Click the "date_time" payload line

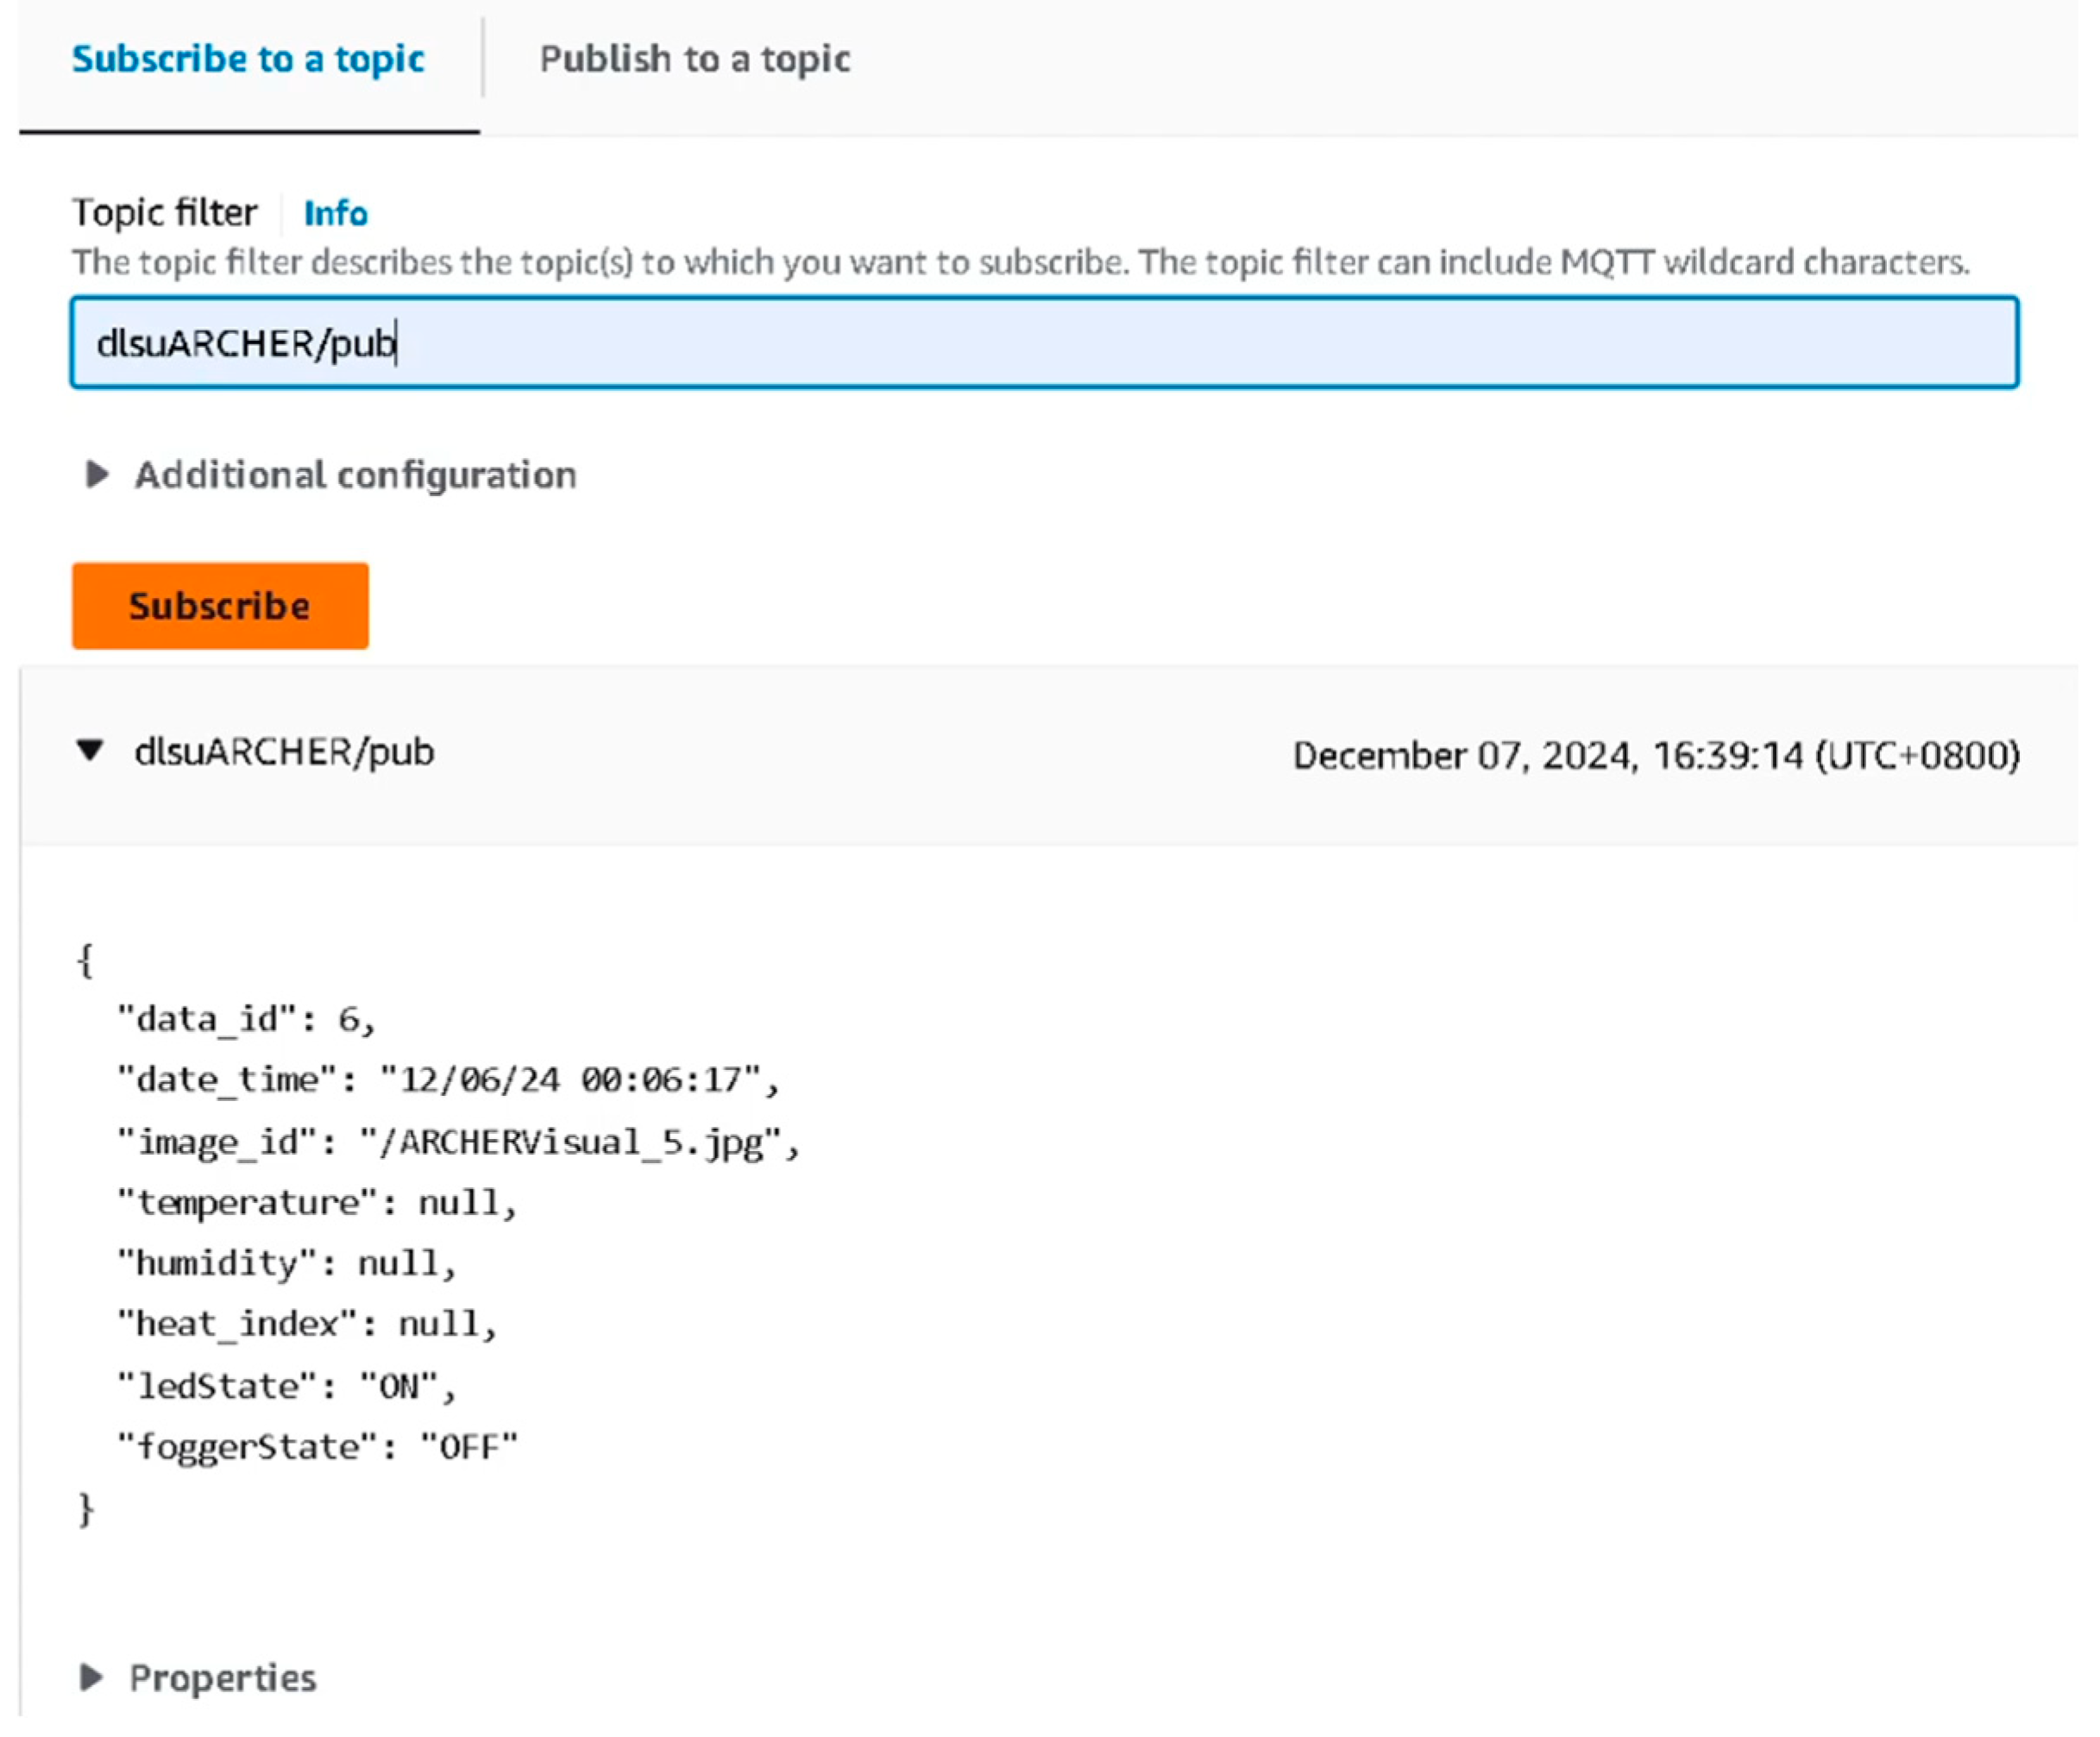tap(447, 1080)
